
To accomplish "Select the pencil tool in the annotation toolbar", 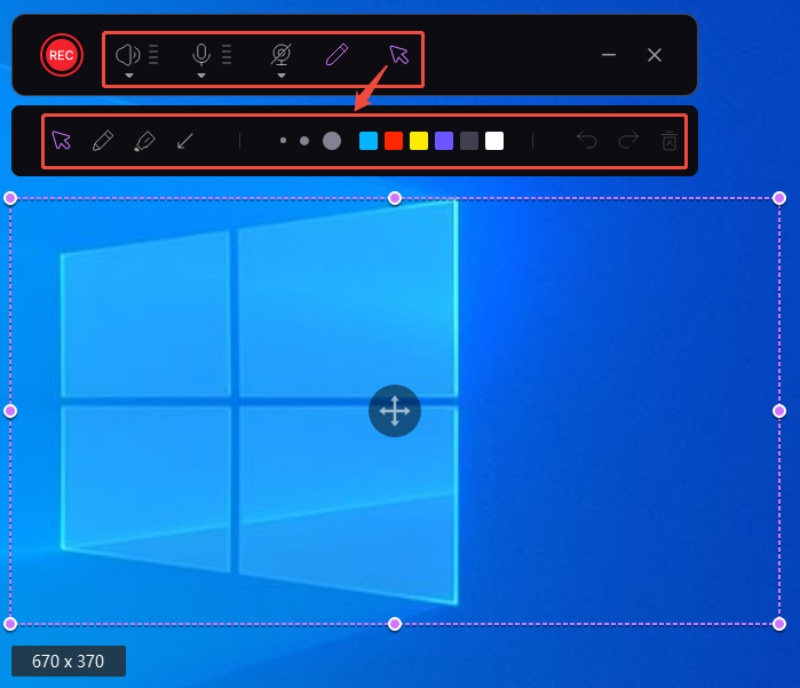I will [103, 141].
